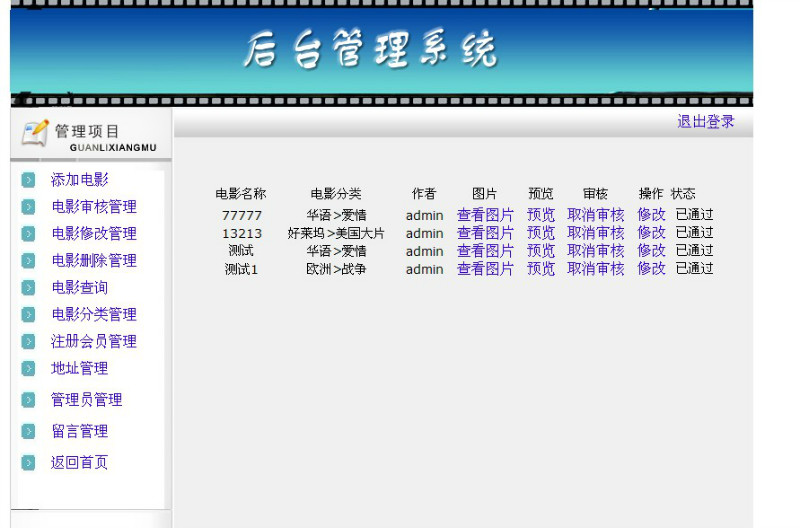Open 地址管理 in the sidebar
800x528 pixels.
[x=80, y=368]
